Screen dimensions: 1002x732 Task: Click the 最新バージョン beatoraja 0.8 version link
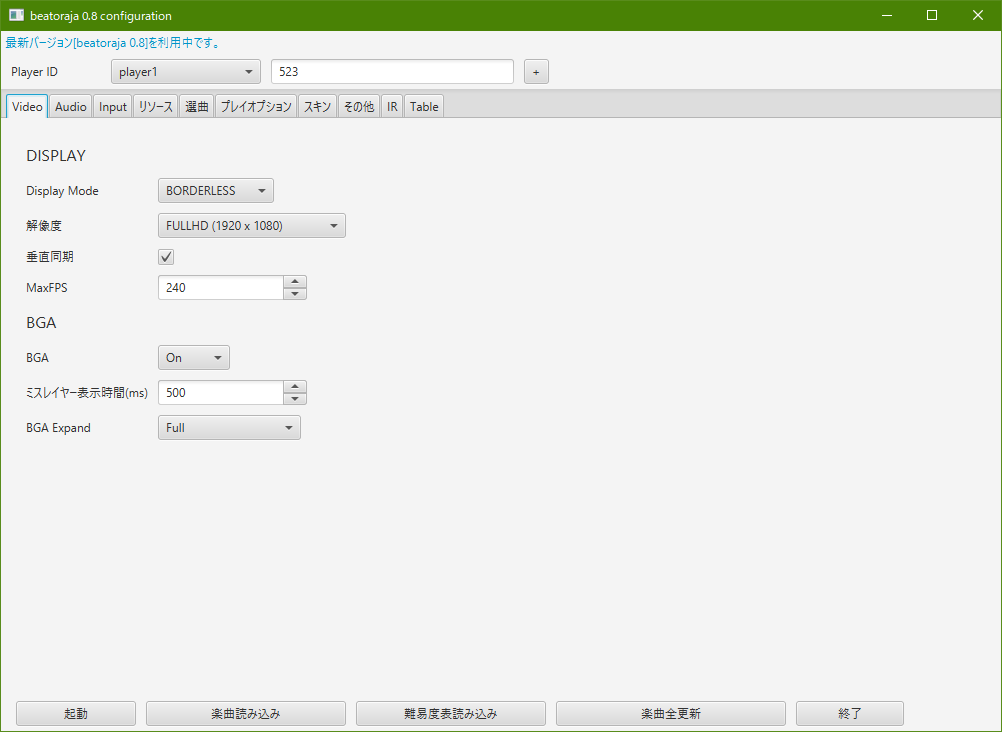tap(113, 43)
